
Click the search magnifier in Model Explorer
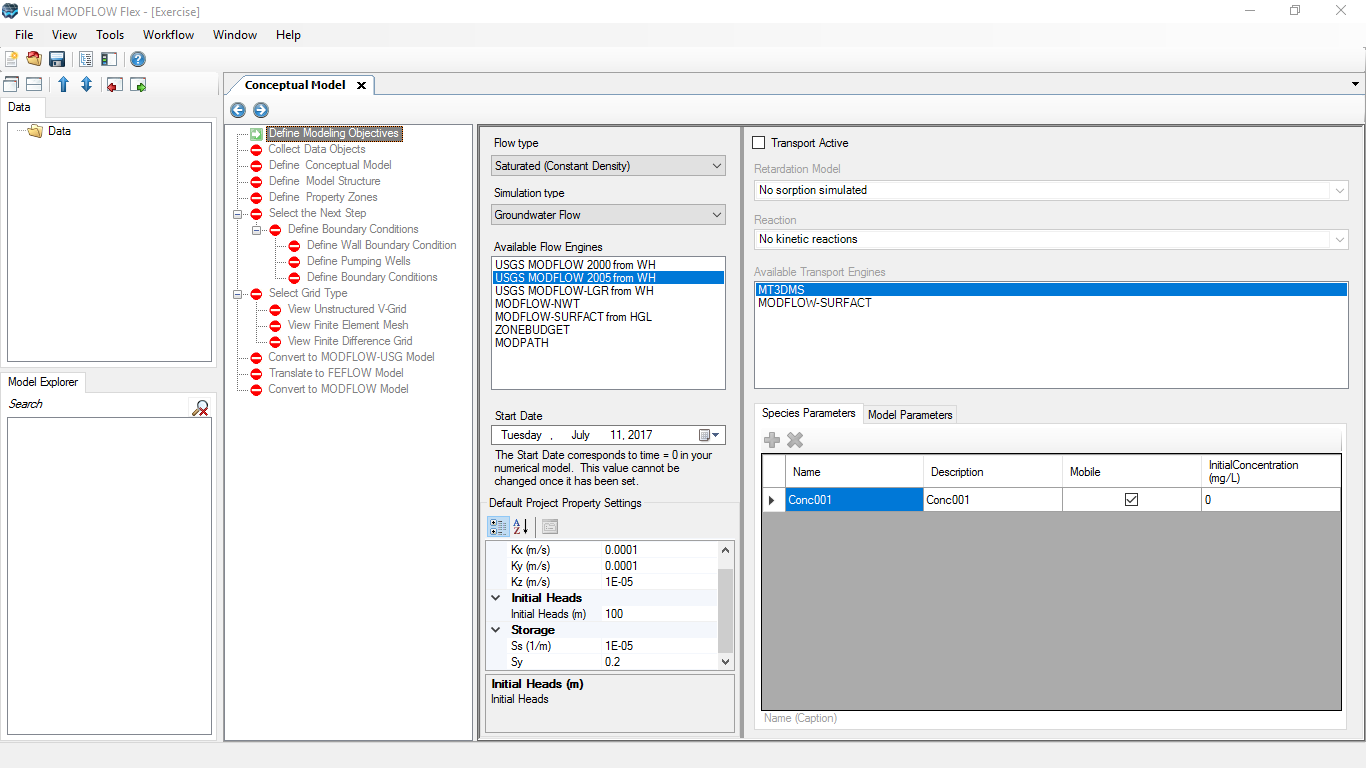point(200,407)
